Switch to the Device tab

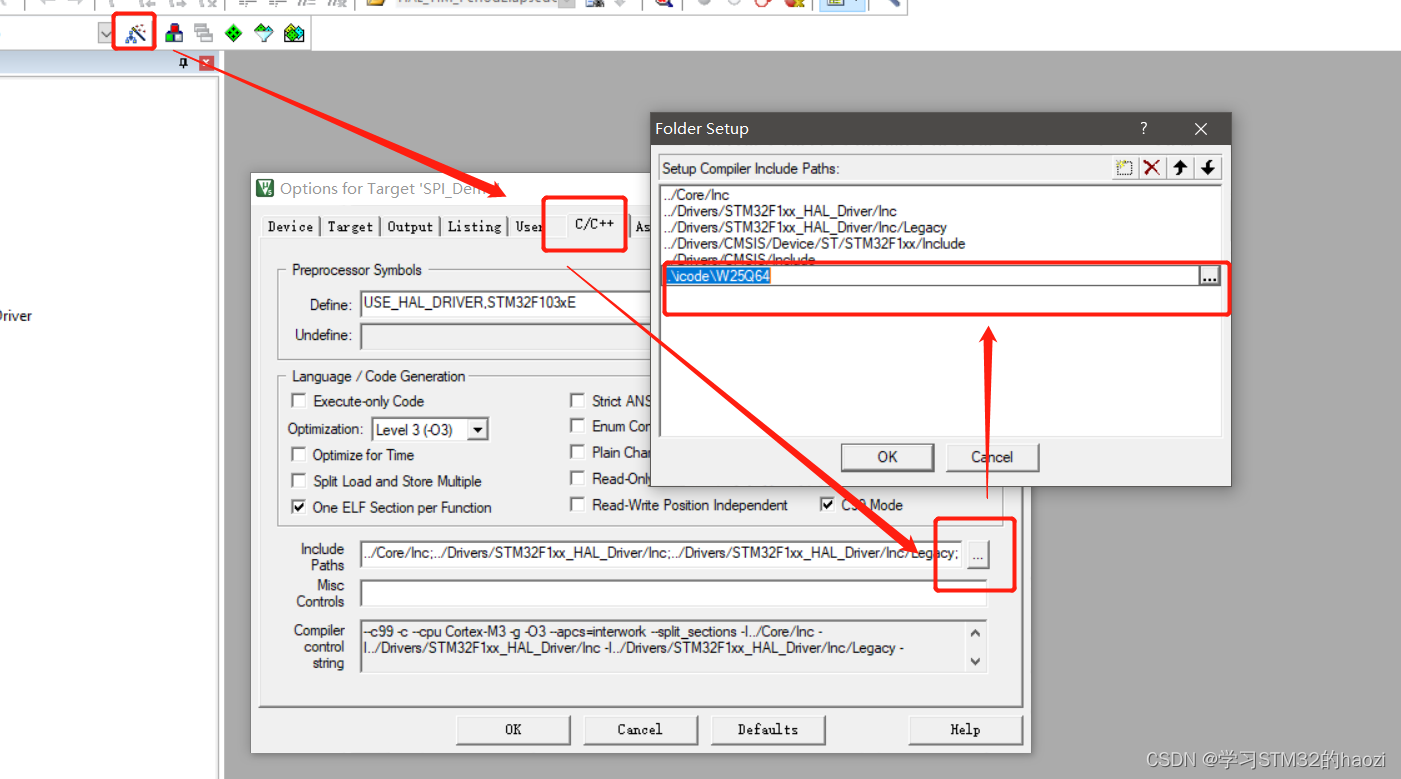[x=290, y=226]
